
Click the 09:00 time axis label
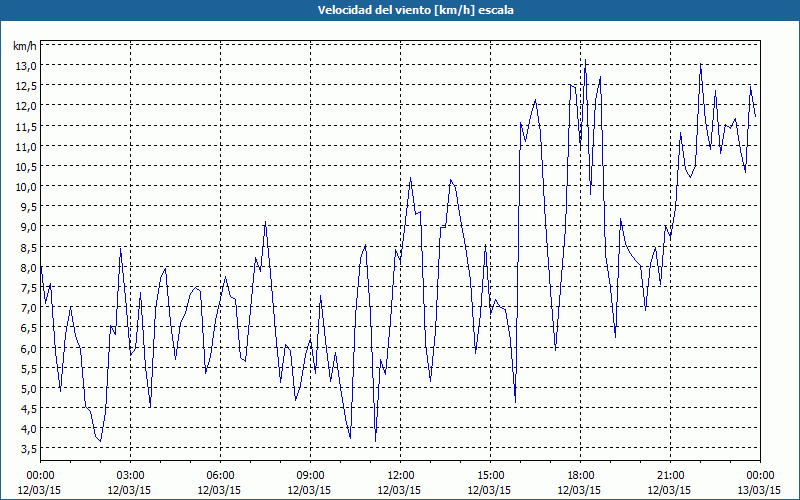[x=310, y=476]
